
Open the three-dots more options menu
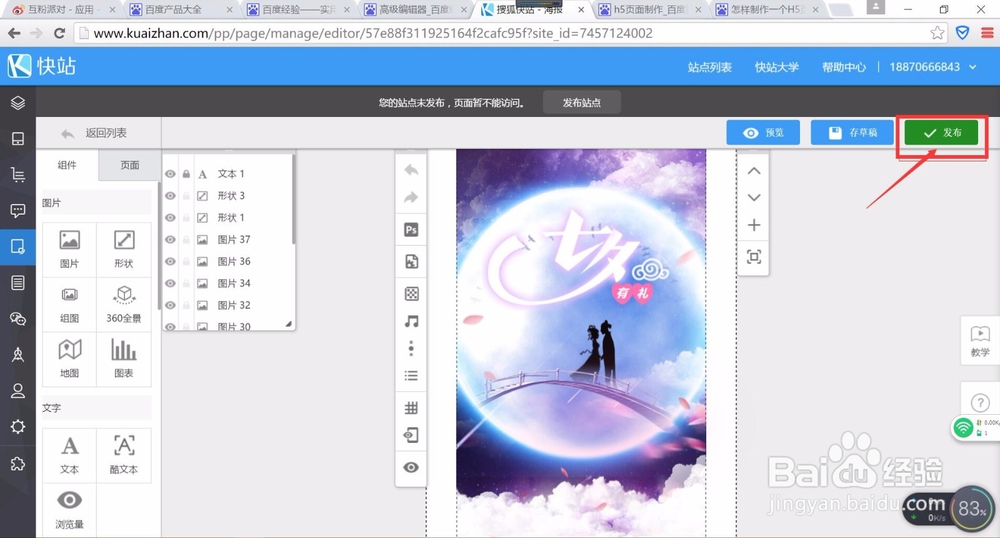click(x=411, y=348)
